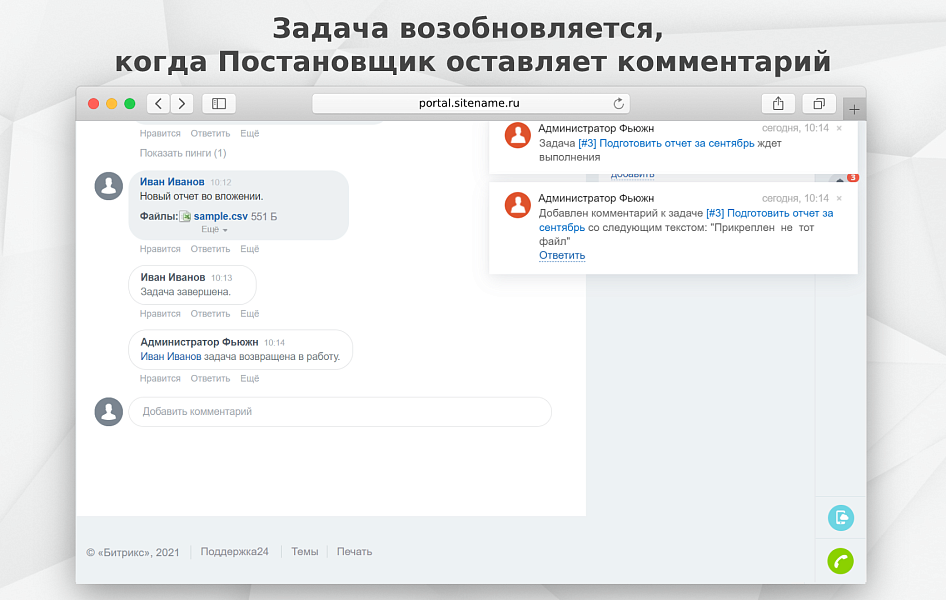Viewport: 946px width, 600px height.
Task: Open the blue mobile app icon
Action: 840,518
